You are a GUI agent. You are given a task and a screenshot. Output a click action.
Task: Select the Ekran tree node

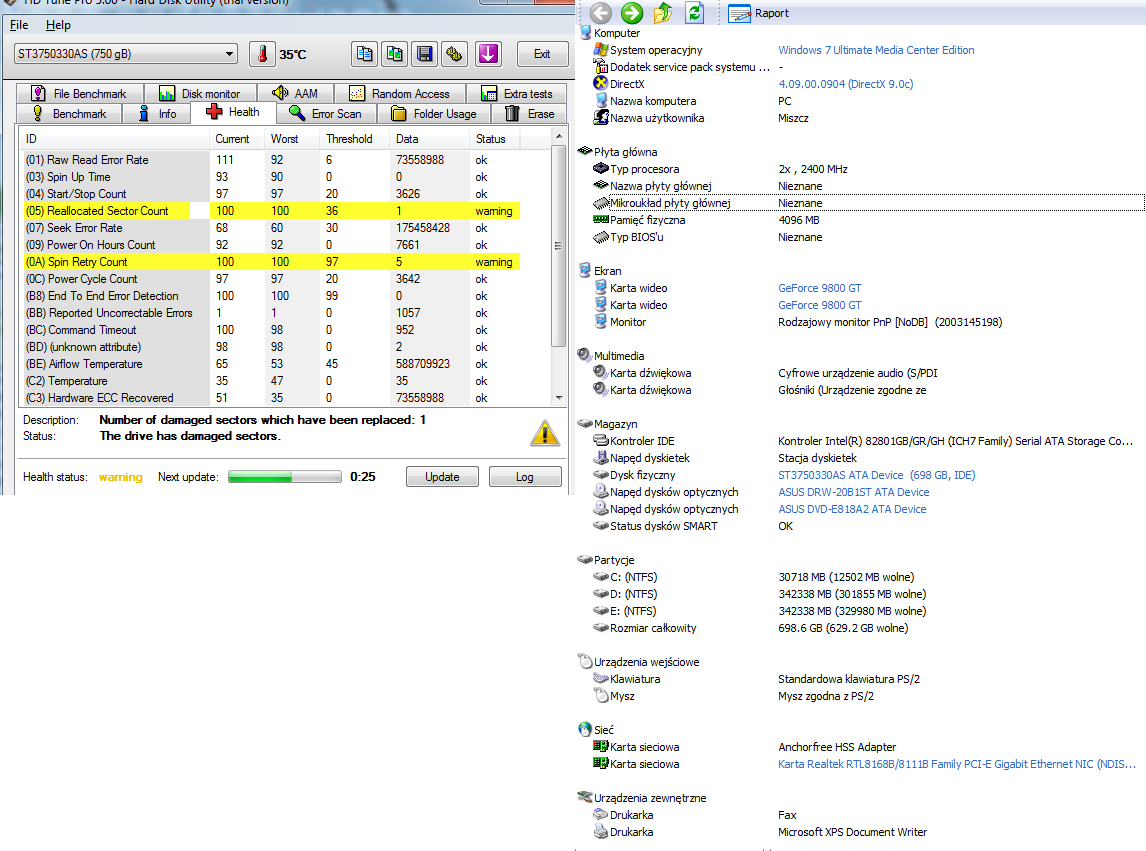click(600, 271)
